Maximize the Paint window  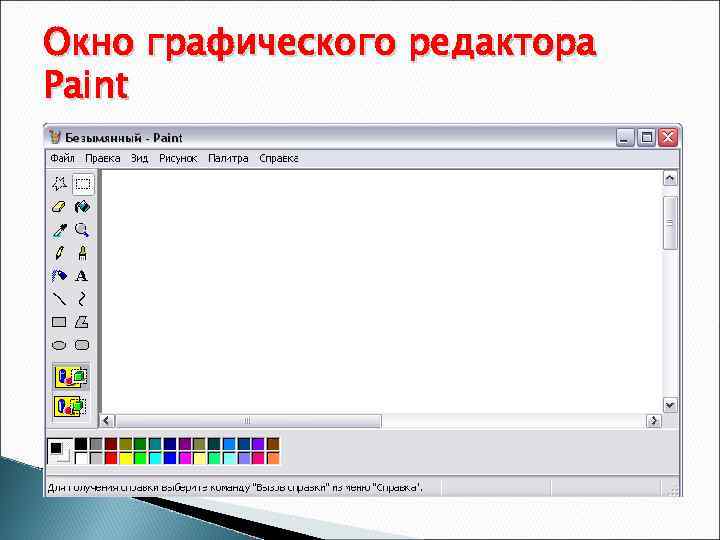click(x=647, y=137)
